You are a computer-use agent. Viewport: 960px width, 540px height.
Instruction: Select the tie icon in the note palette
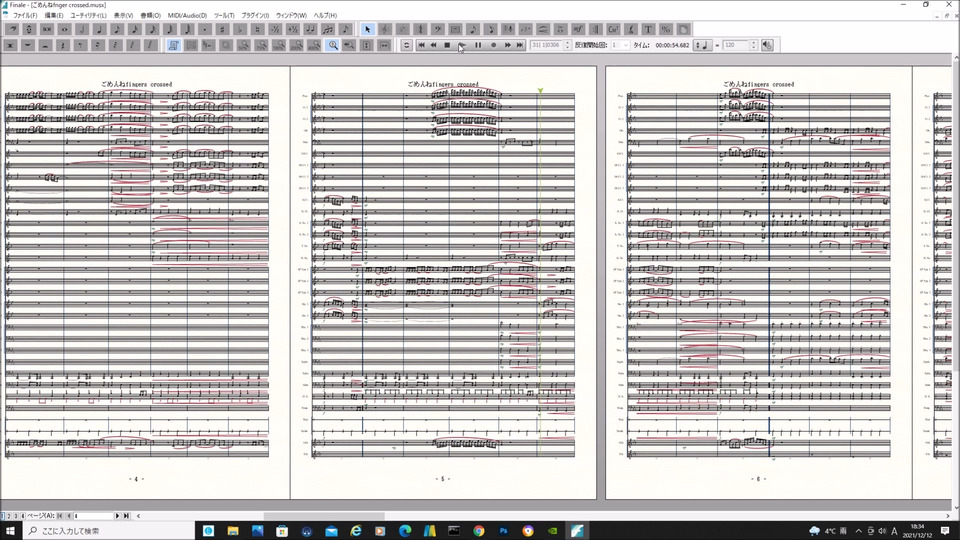pos(310,29)
